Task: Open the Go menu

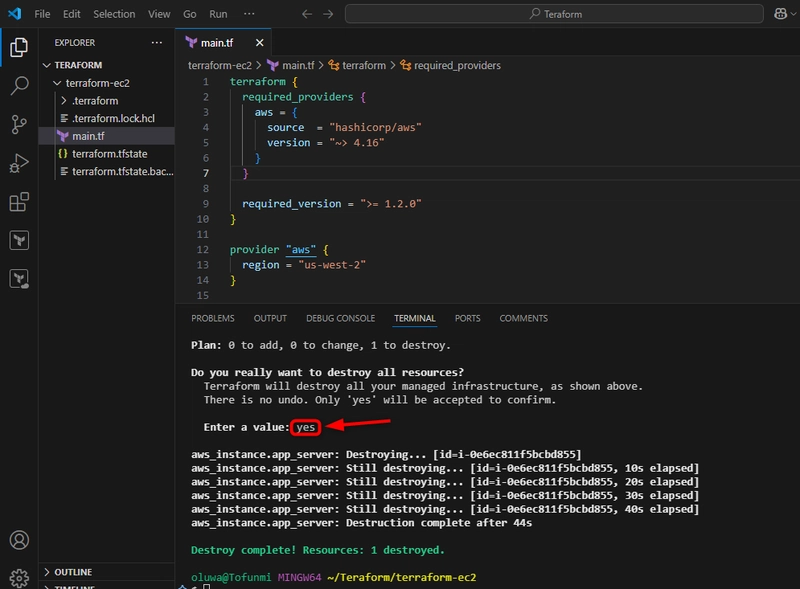Action: 190,14
